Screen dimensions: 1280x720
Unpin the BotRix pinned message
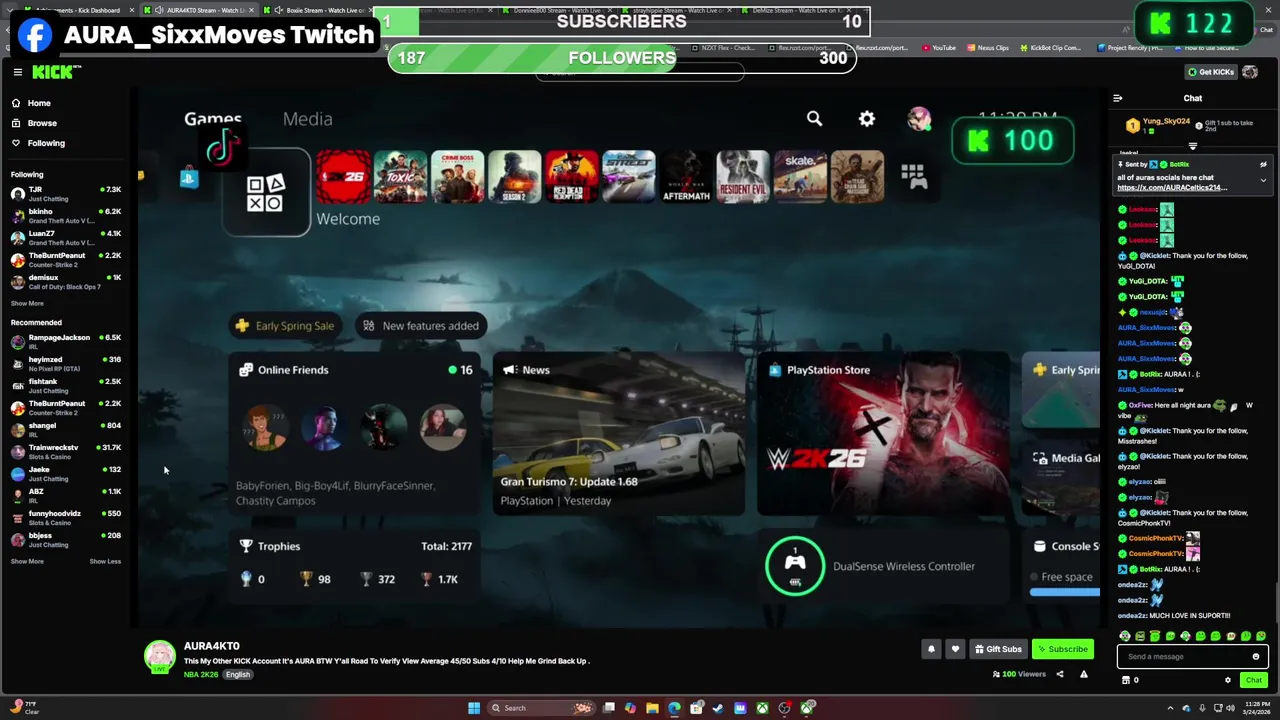pyautogui.click(x=1263, y=164)
